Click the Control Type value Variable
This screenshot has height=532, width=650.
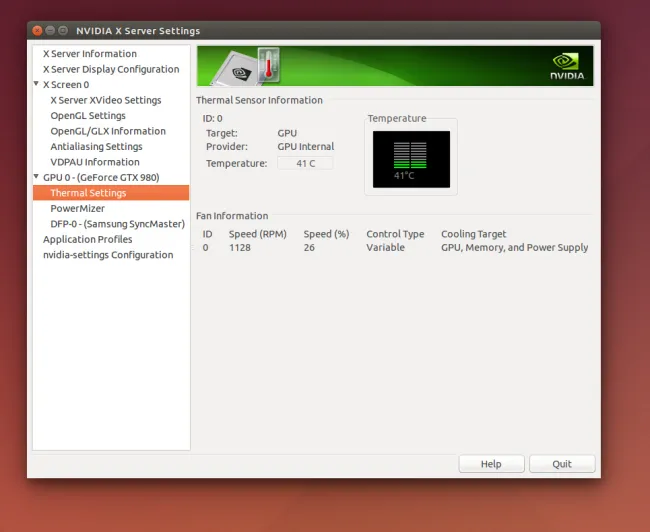(385, 248)
